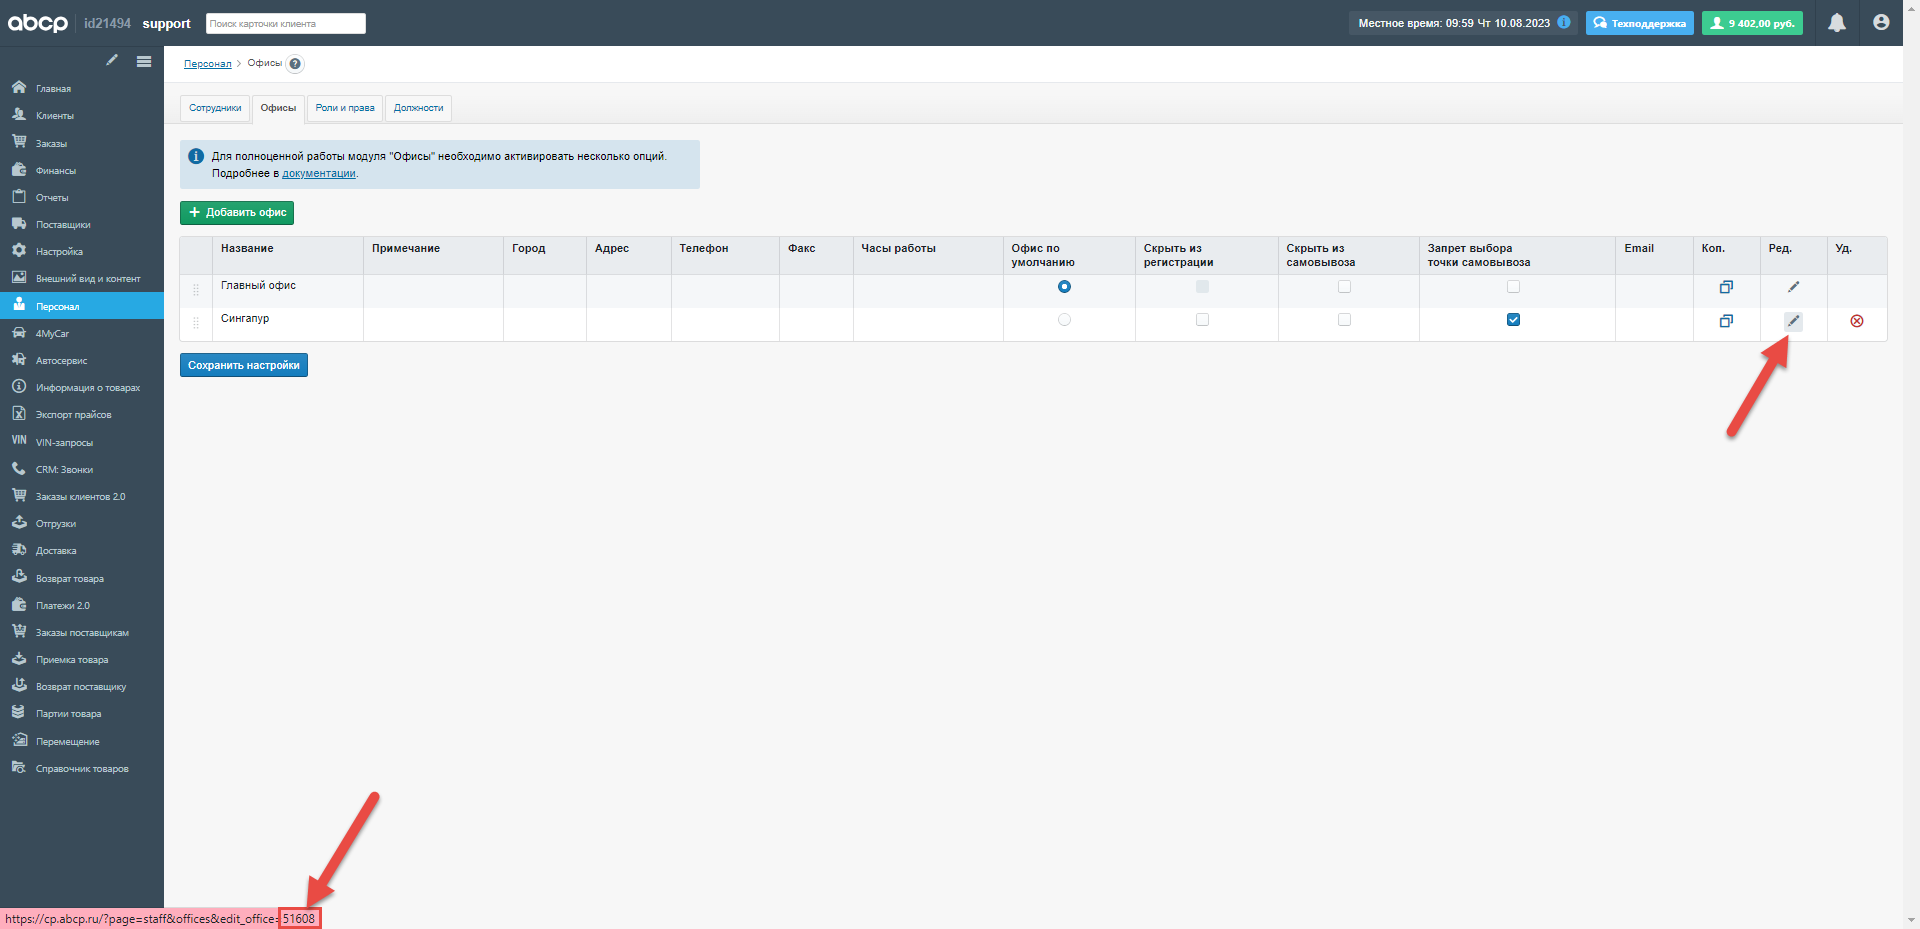
Task: Click the Сингапур name cell
Action: tap(288, 324)
